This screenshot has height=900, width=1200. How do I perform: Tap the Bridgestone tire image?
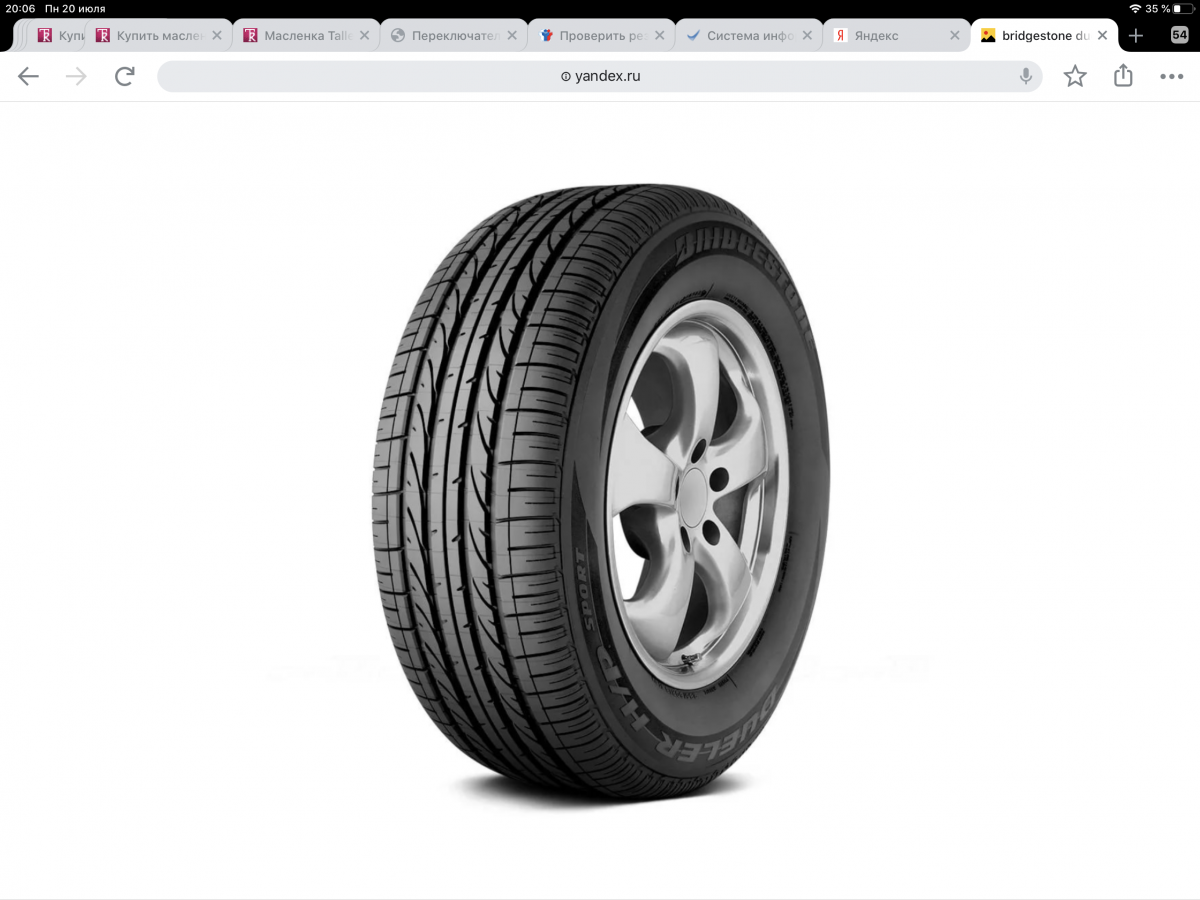click(600, 495)
